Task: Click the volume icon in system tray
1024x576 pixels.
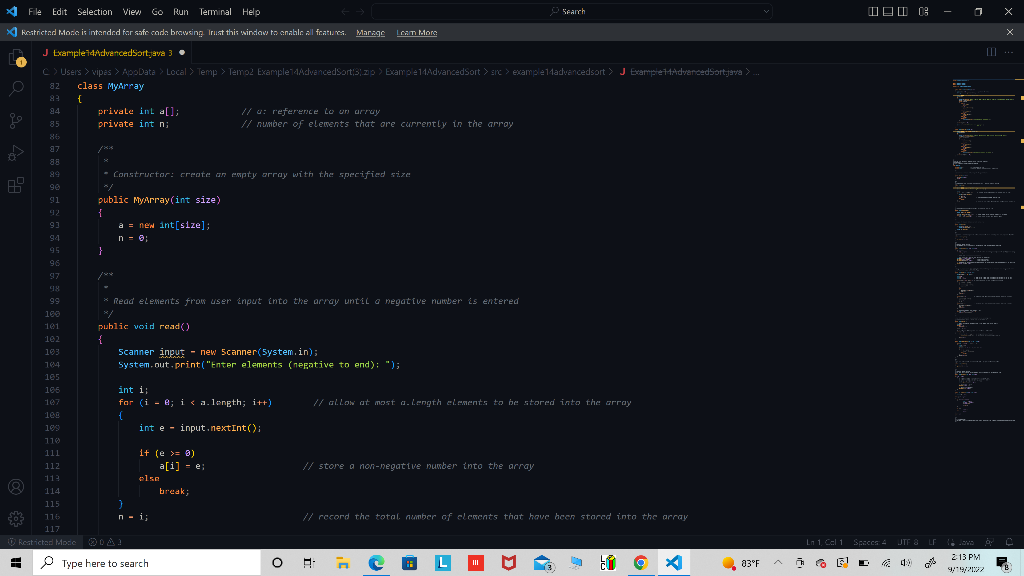Action: pos(906,562)
